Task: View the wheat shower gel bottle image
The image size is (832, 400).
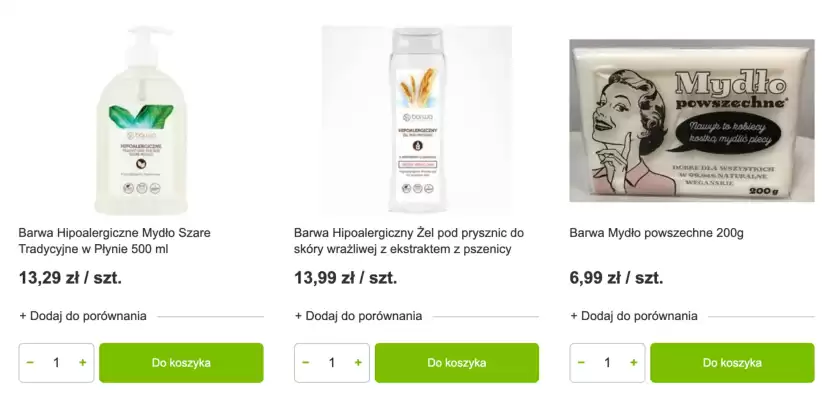Action: coord(417,120)
